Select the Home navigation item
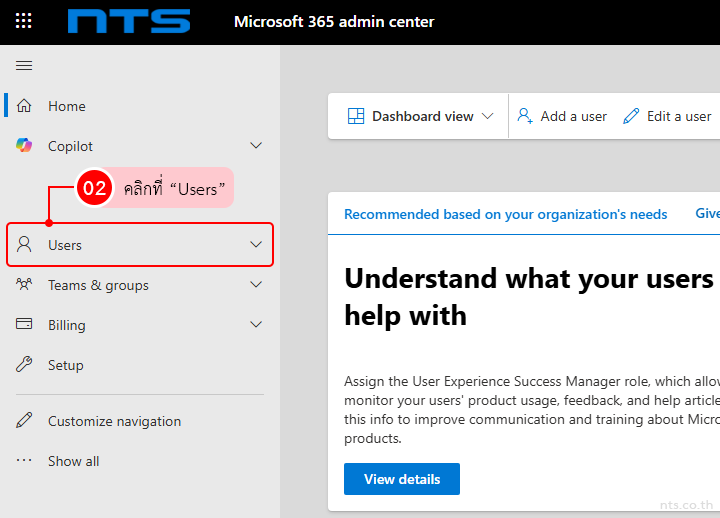The height and width of the screenshot is (518, 720). (x=67, y=106)
